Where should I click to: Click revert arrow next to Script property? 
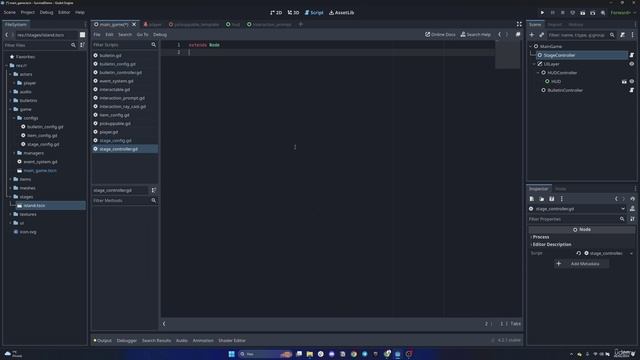(578, 253)
